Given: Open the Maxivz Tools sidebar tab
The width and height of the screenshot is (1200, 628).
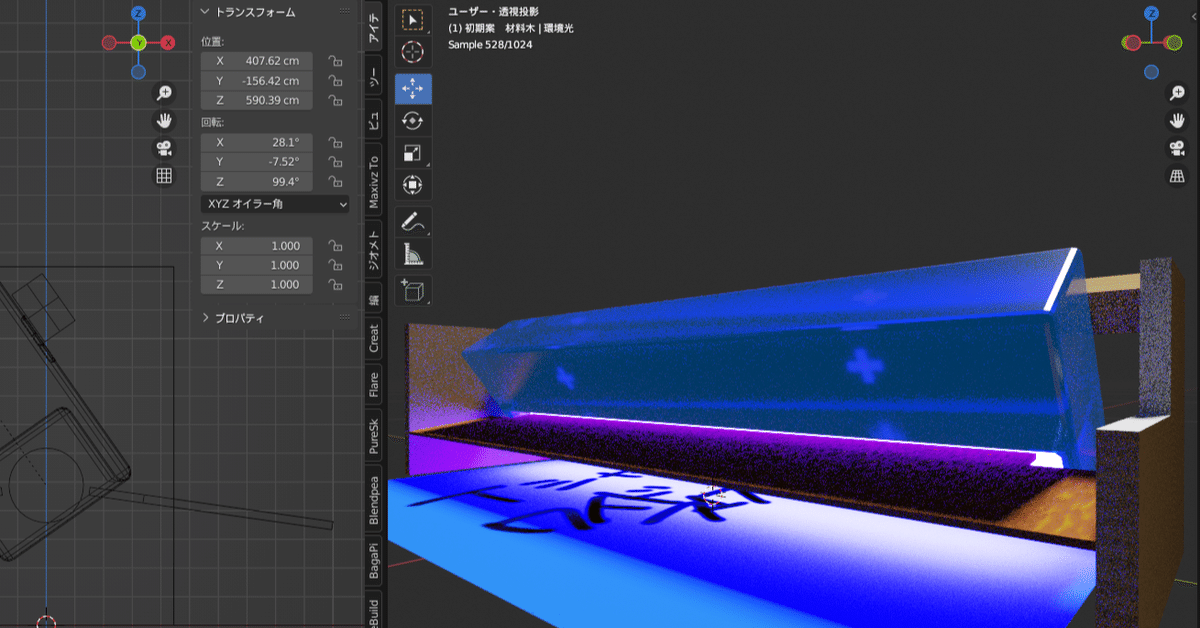Looking at the screenshot, I should 373,181.
